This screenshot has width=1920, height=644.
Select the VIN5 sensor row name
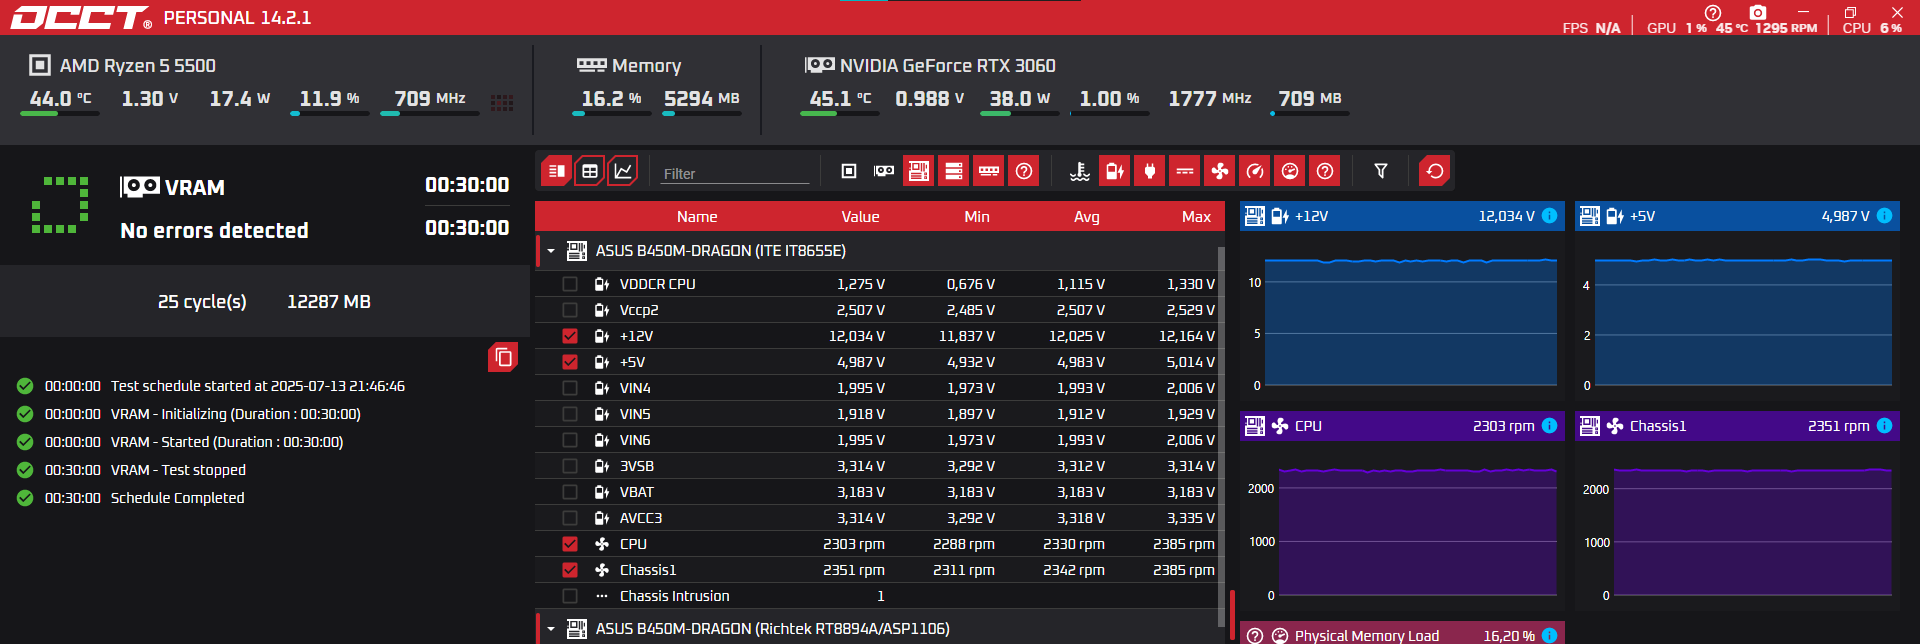[635, 414]
